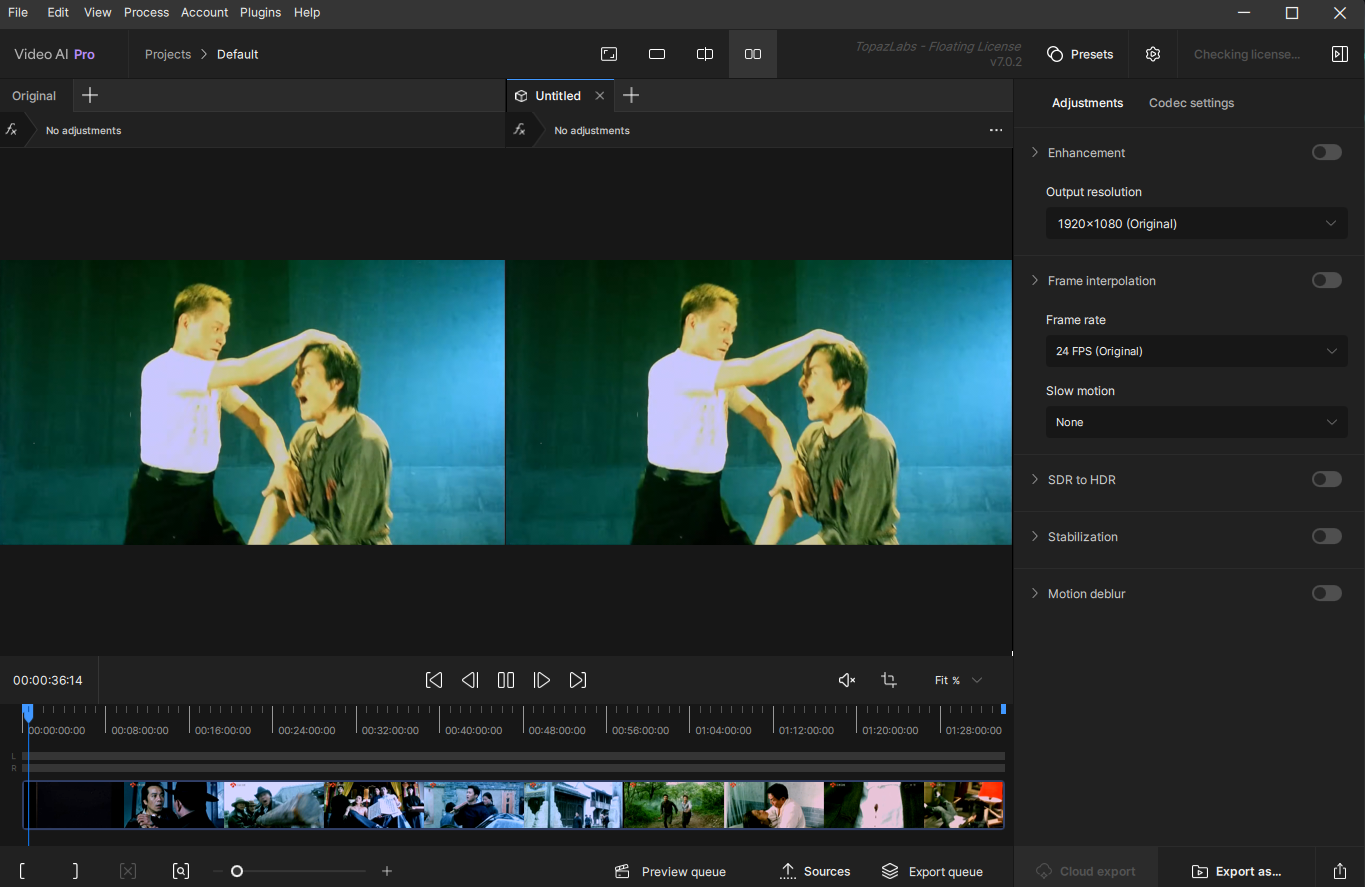Select the side-by-side view layout icon
The height and width of the screenshot is (887, 1365).
click(753, 54)
